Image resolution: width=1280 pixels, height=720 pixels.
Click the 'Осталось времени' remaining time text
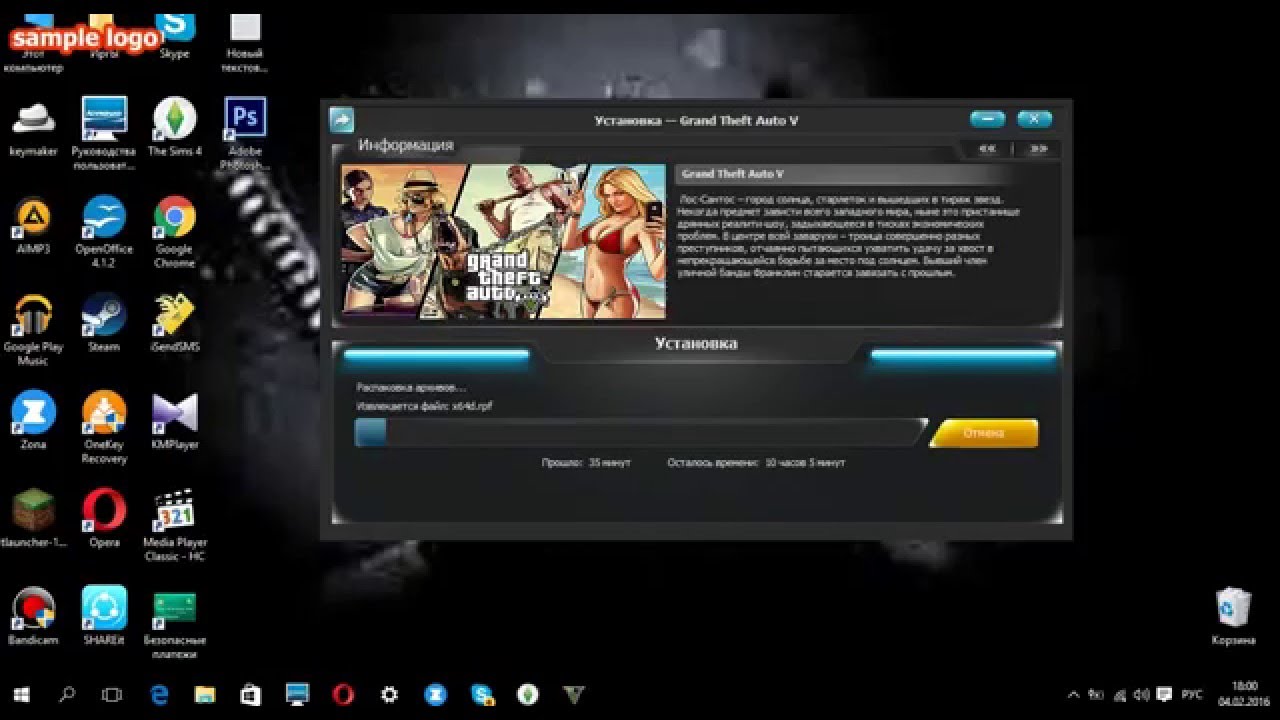tap(756, 463)
